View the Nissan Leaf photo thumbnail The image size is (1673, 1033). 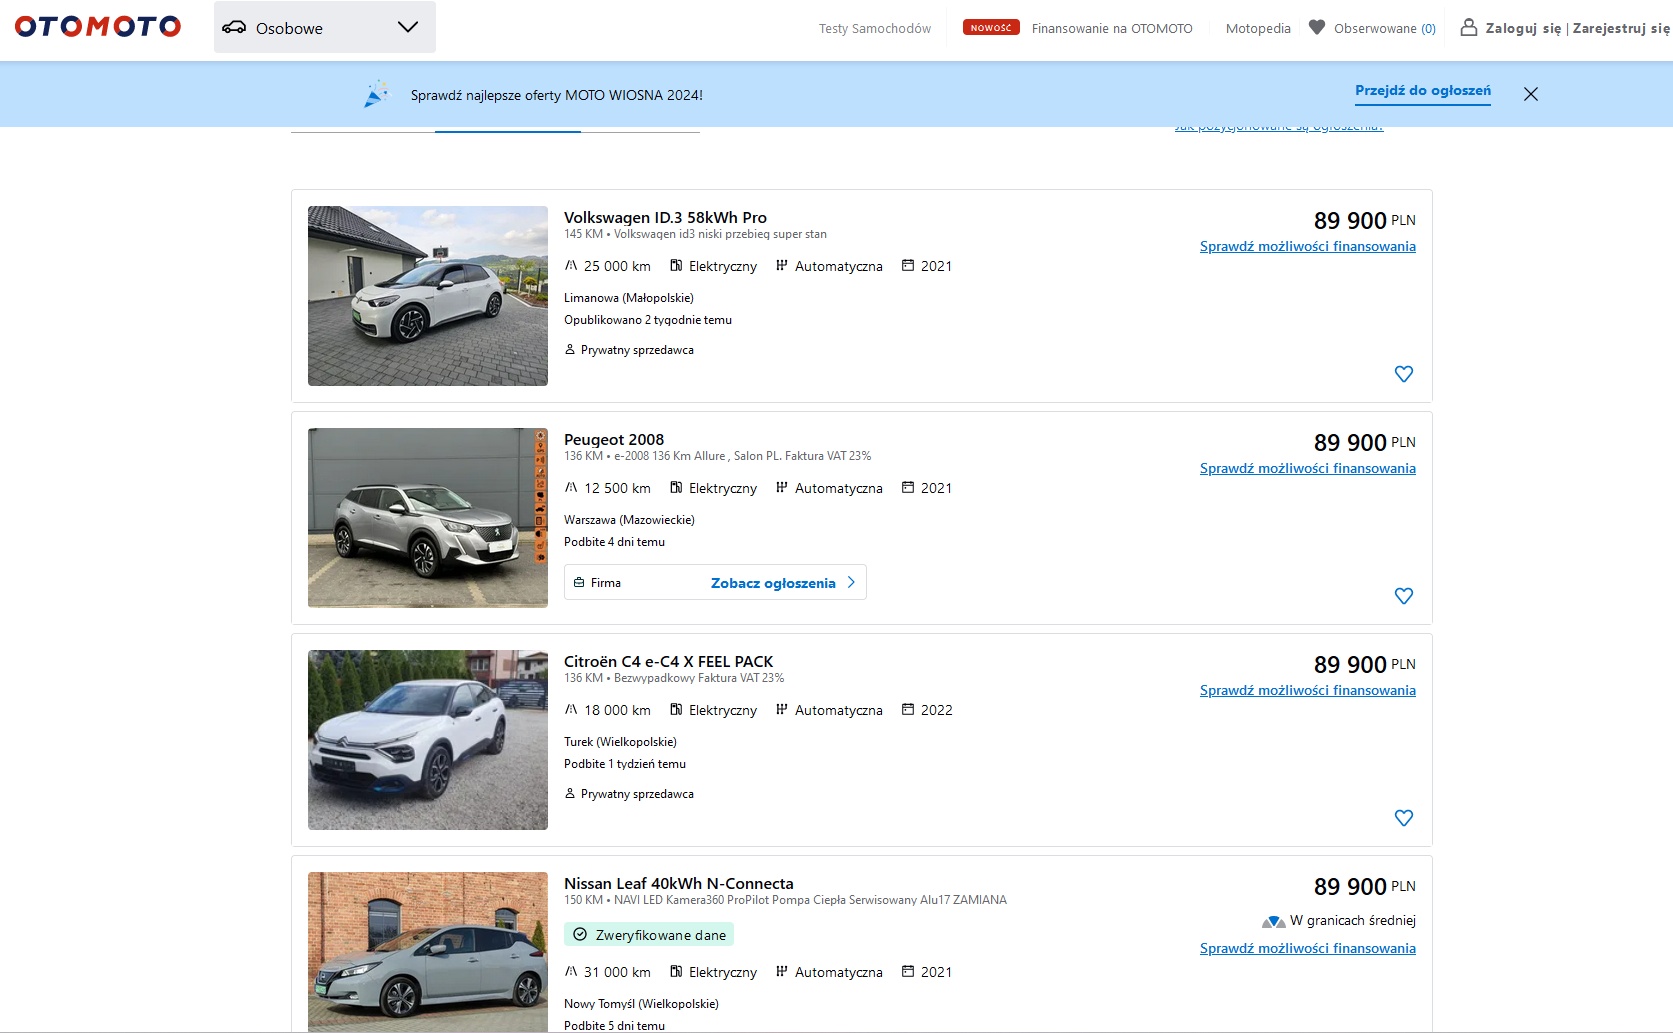428,952
